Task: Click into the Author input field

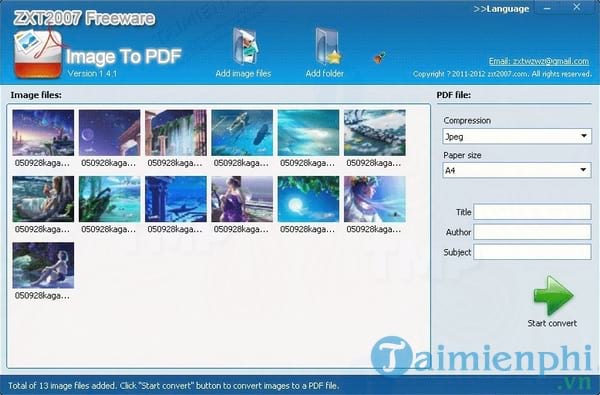Action: (532, 232)
